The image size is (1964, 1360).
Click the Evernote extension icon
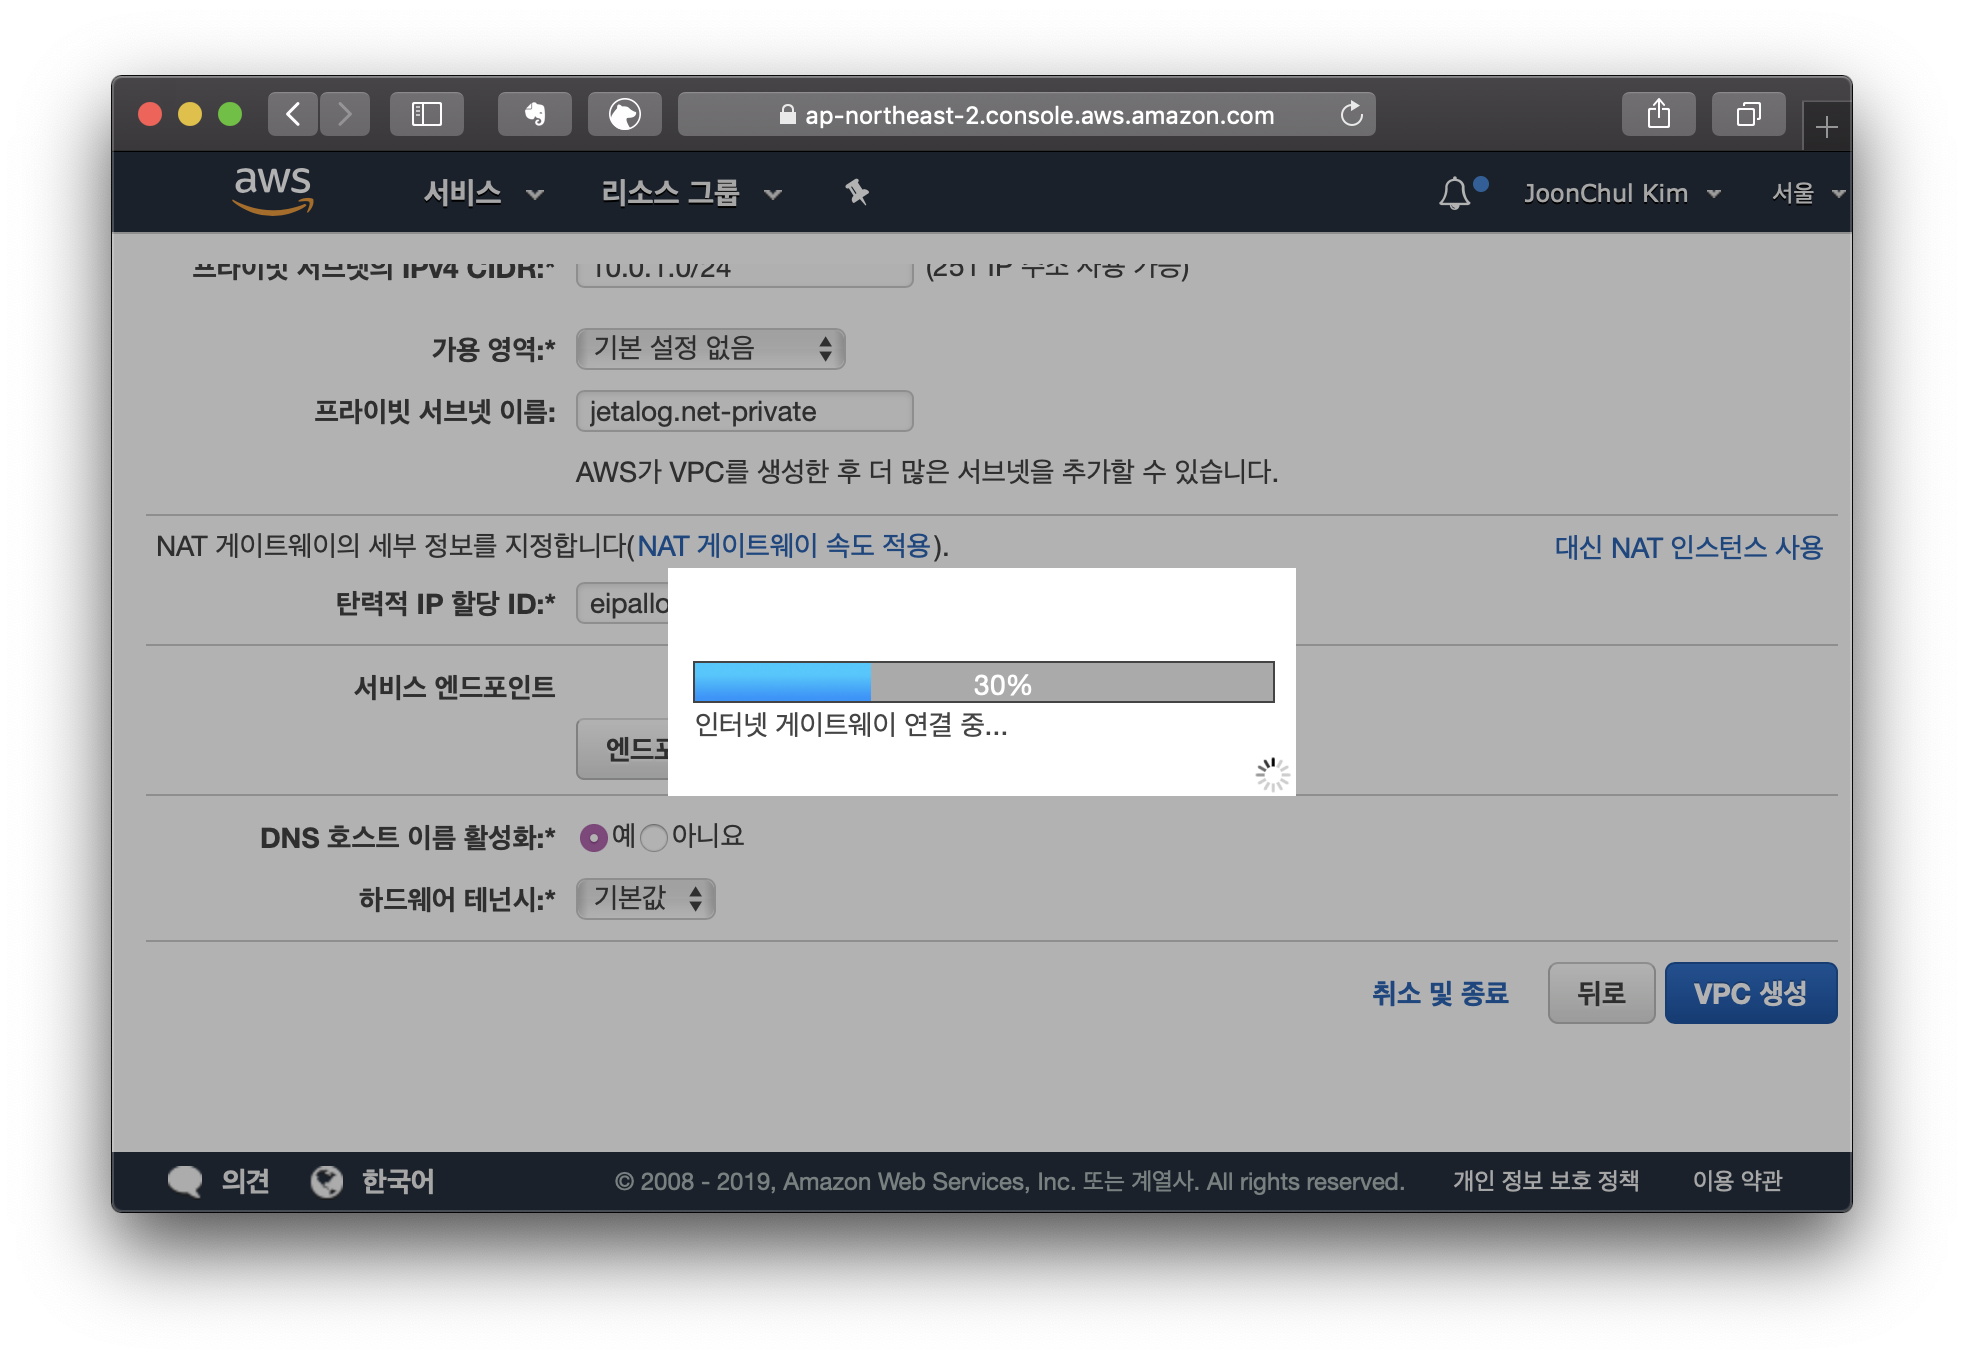tap(535, 114)
